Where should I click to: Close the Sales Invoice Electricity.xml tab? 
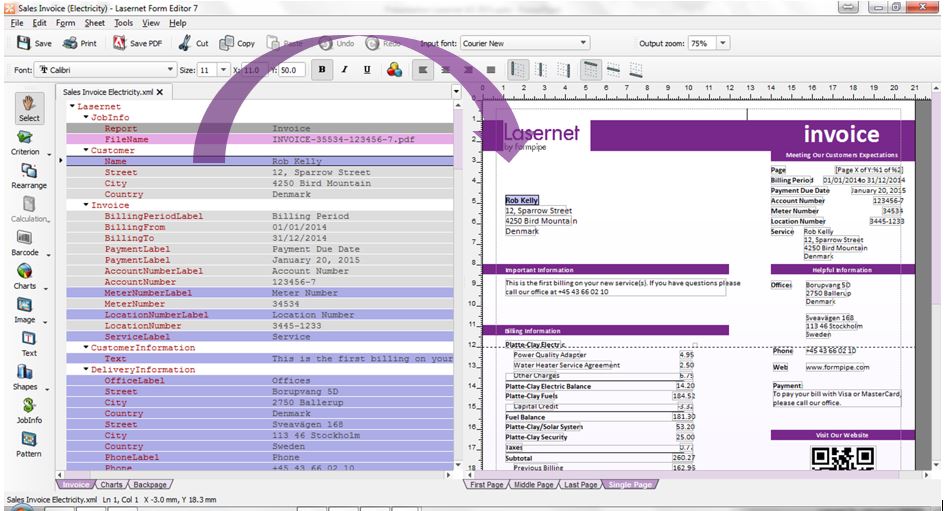[x=158, y=92]
